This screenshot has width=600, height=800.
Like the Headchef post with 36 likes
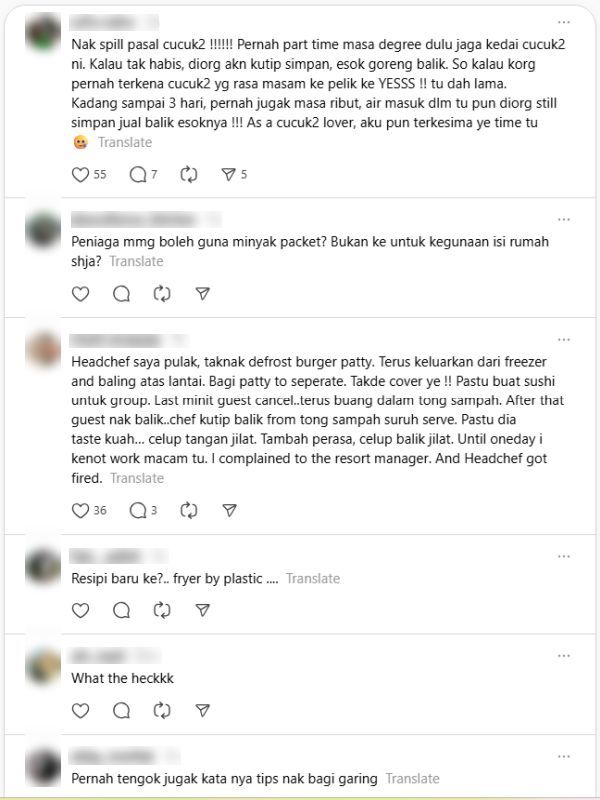pos(81,510)
